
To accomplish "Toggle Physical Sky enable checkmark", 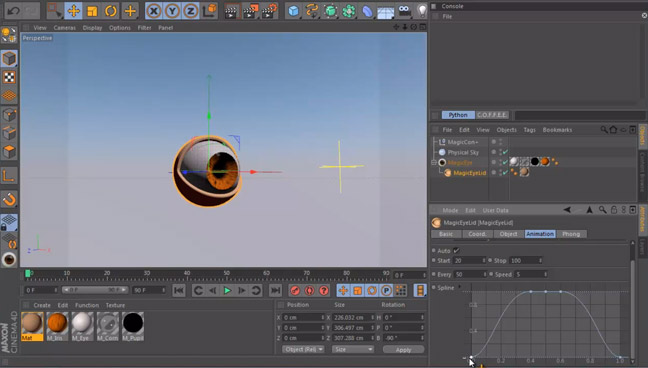I will coord(505,152).
